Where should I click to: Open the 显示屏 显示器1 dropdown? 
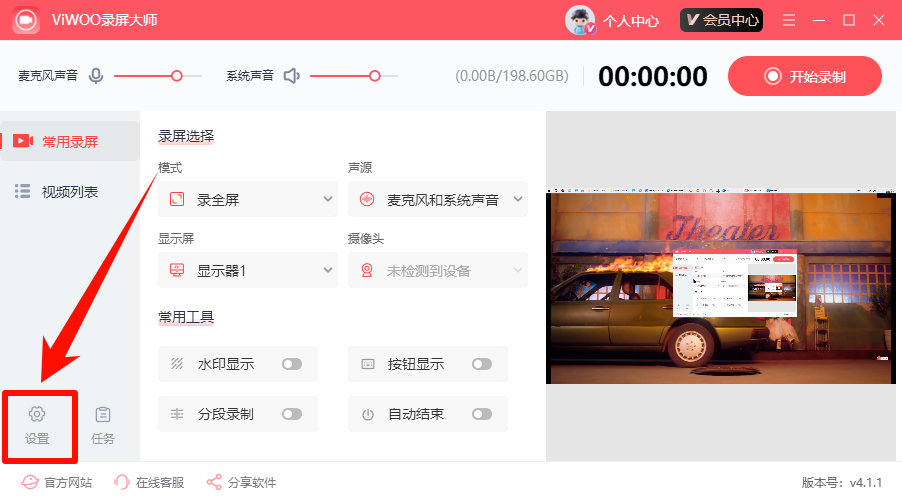pos(248,270)
